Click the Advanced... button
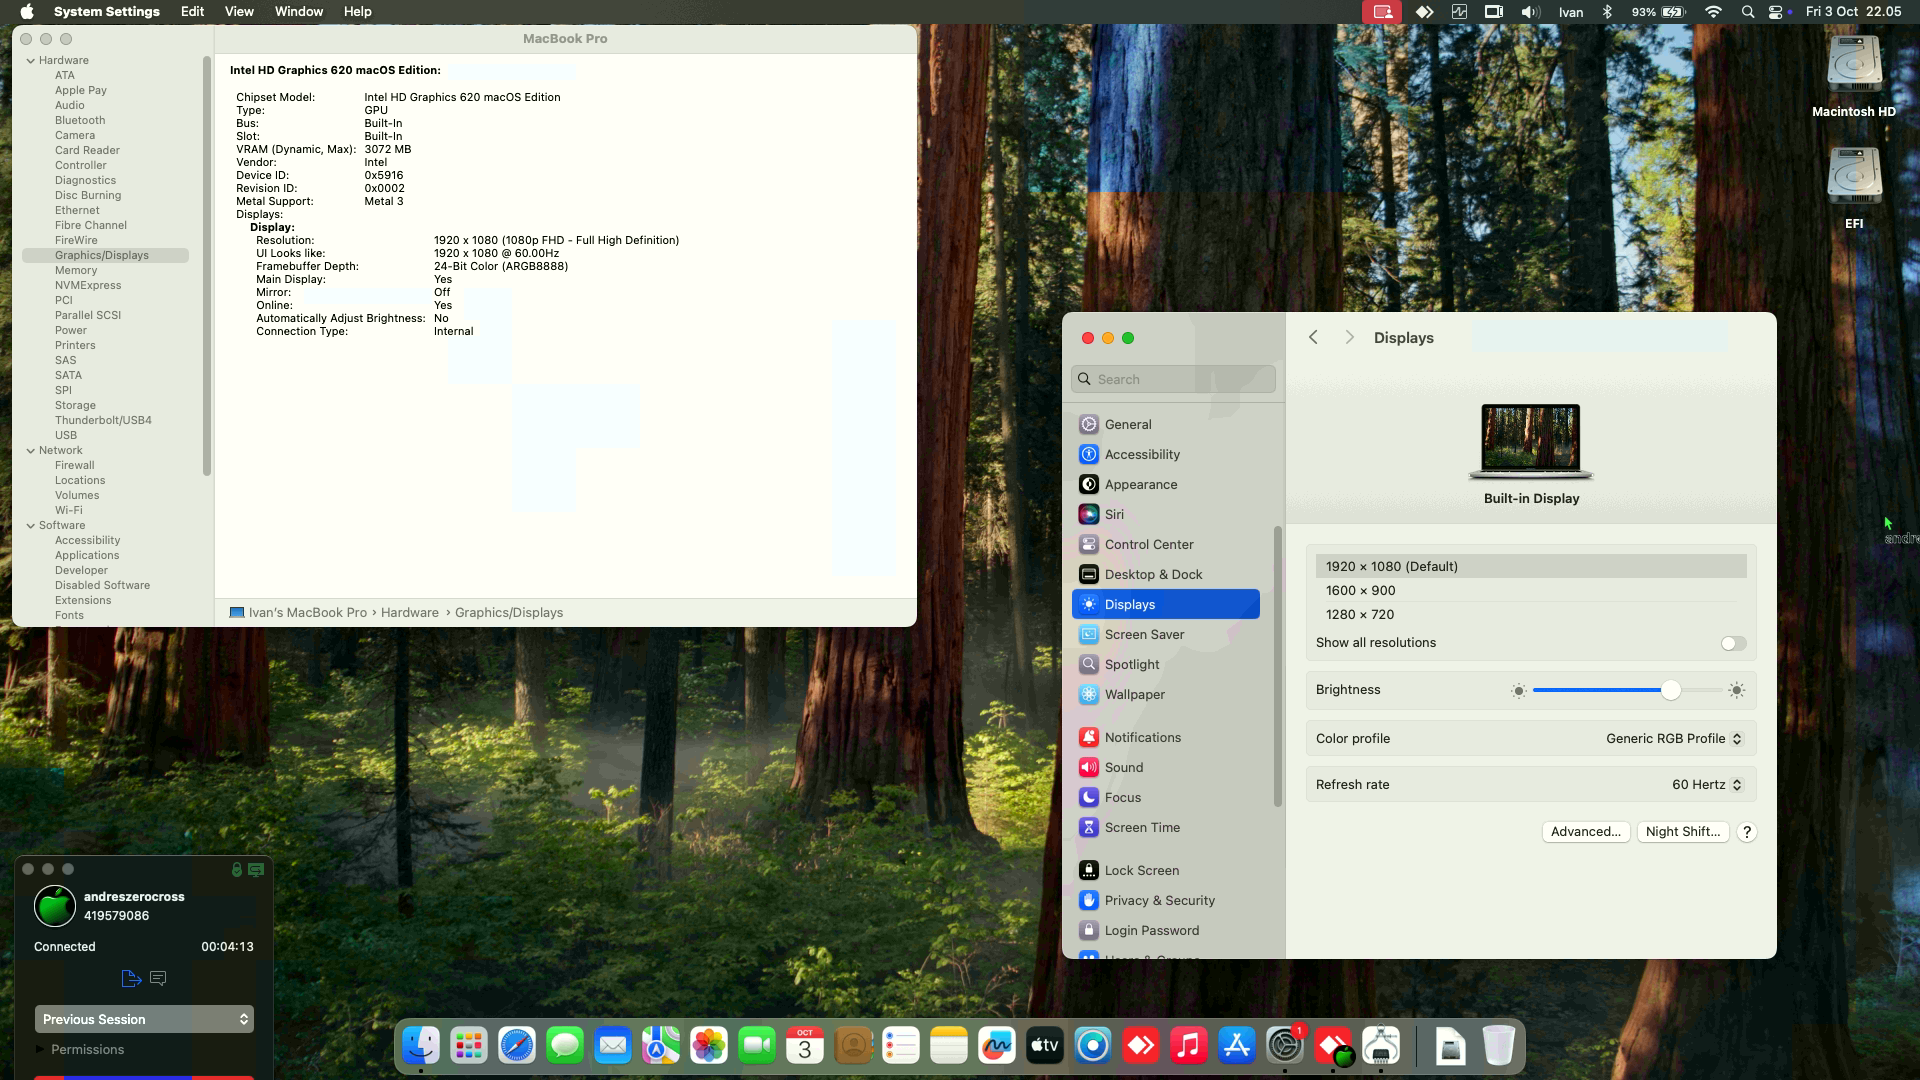 [1586, 832]
